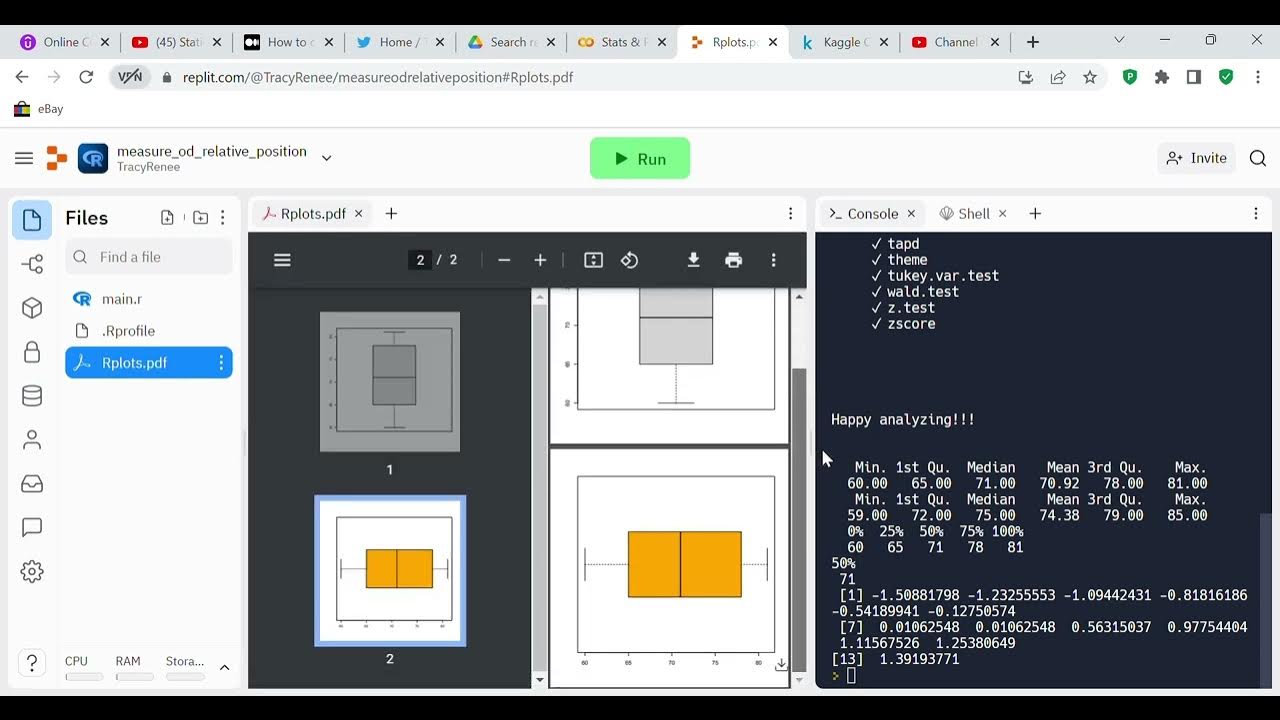Click the VPN badge in address bar
1280x720 pixels.
[x=130, y=77]
